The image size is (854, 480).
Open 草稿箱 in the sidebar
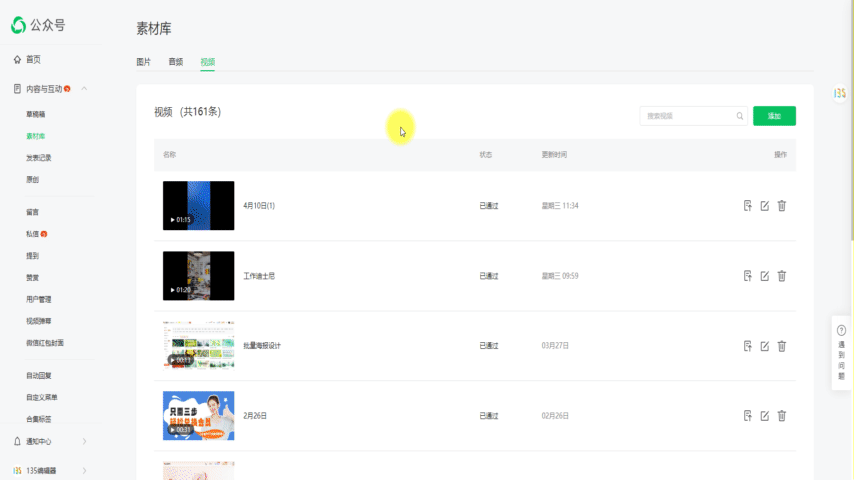click(x=35, y=114)
